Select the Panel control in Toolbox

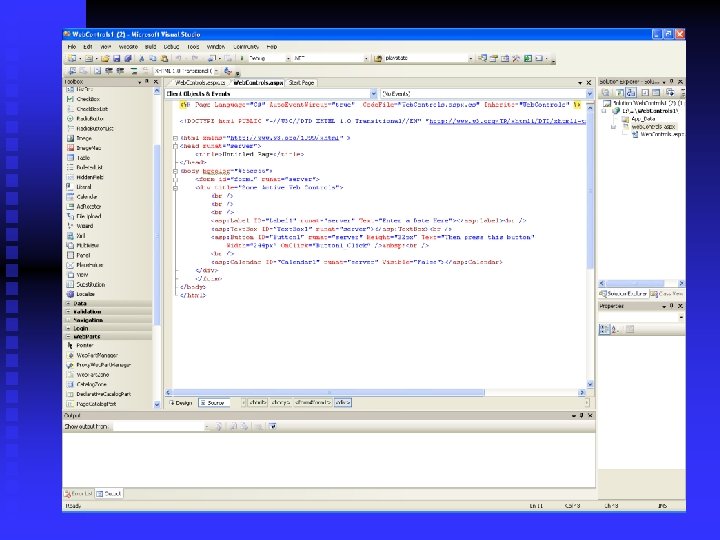click(79, 255)
